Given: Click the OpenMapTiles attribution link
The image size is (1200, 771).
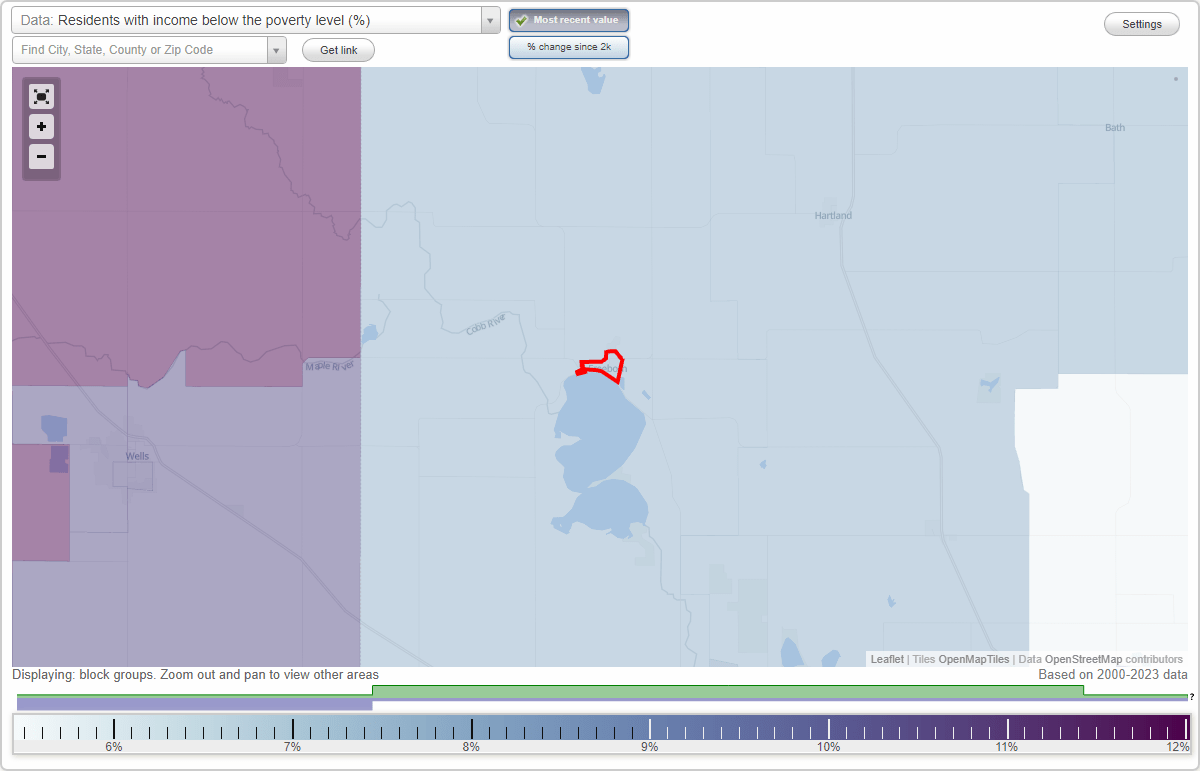Looking at the screenshot, I should tap(973, 659).
